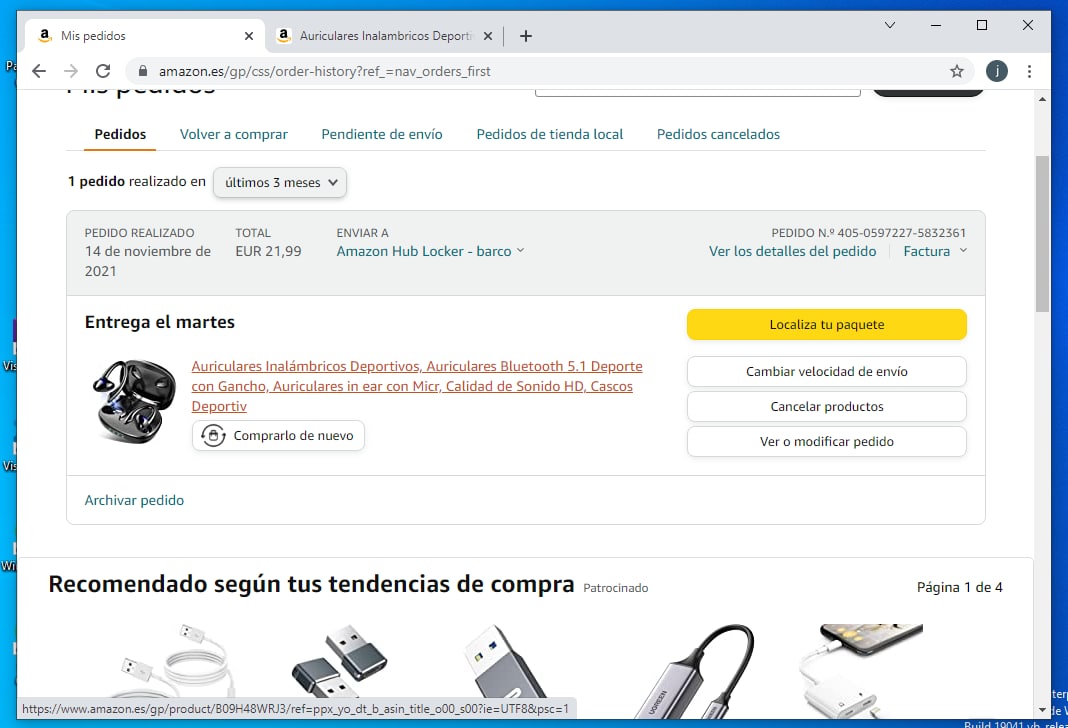Screen dimensions: 1068x728
Task: Open a new browser tab
Action: click(525, 36)
